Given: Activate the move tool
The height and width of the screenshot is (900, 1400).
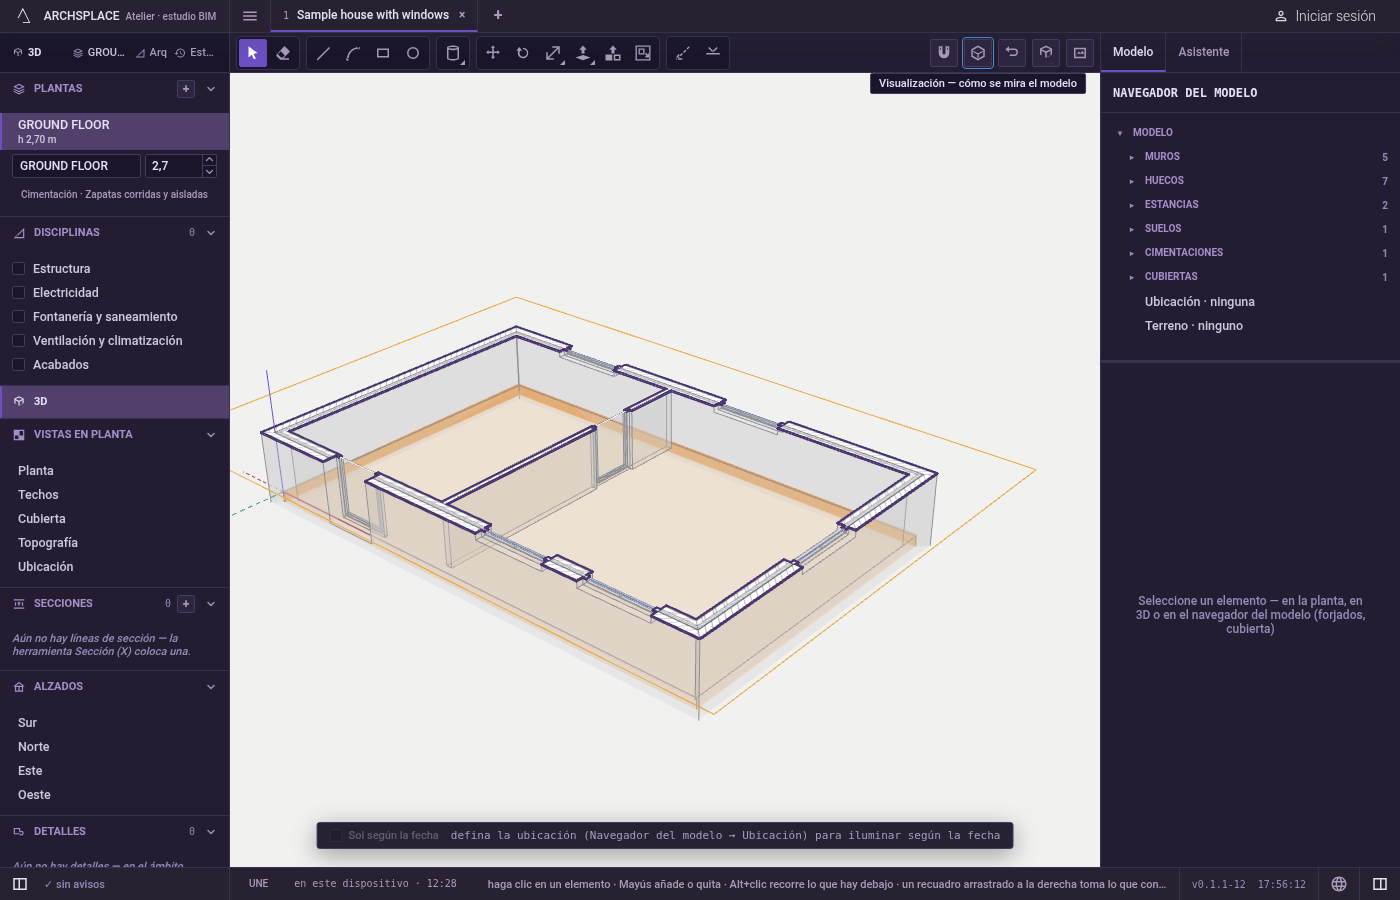Looking at the screenshot, I should coord(493,53).
